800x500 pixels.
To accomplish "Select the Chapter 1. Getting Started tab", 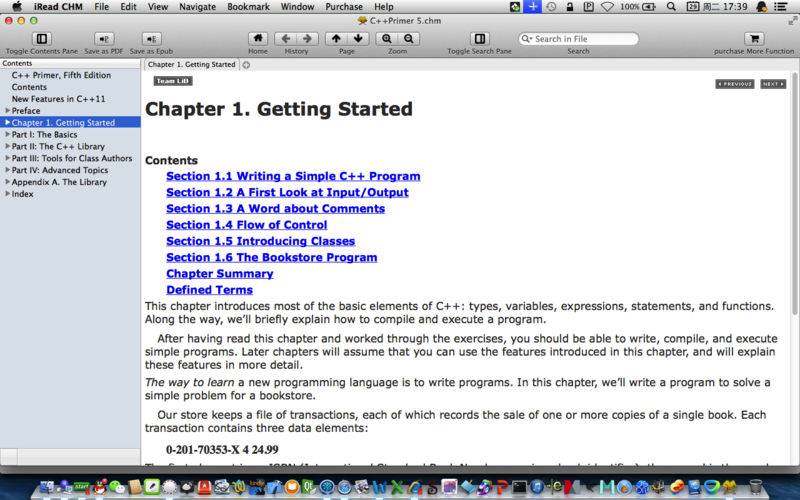I will (192, 64).
